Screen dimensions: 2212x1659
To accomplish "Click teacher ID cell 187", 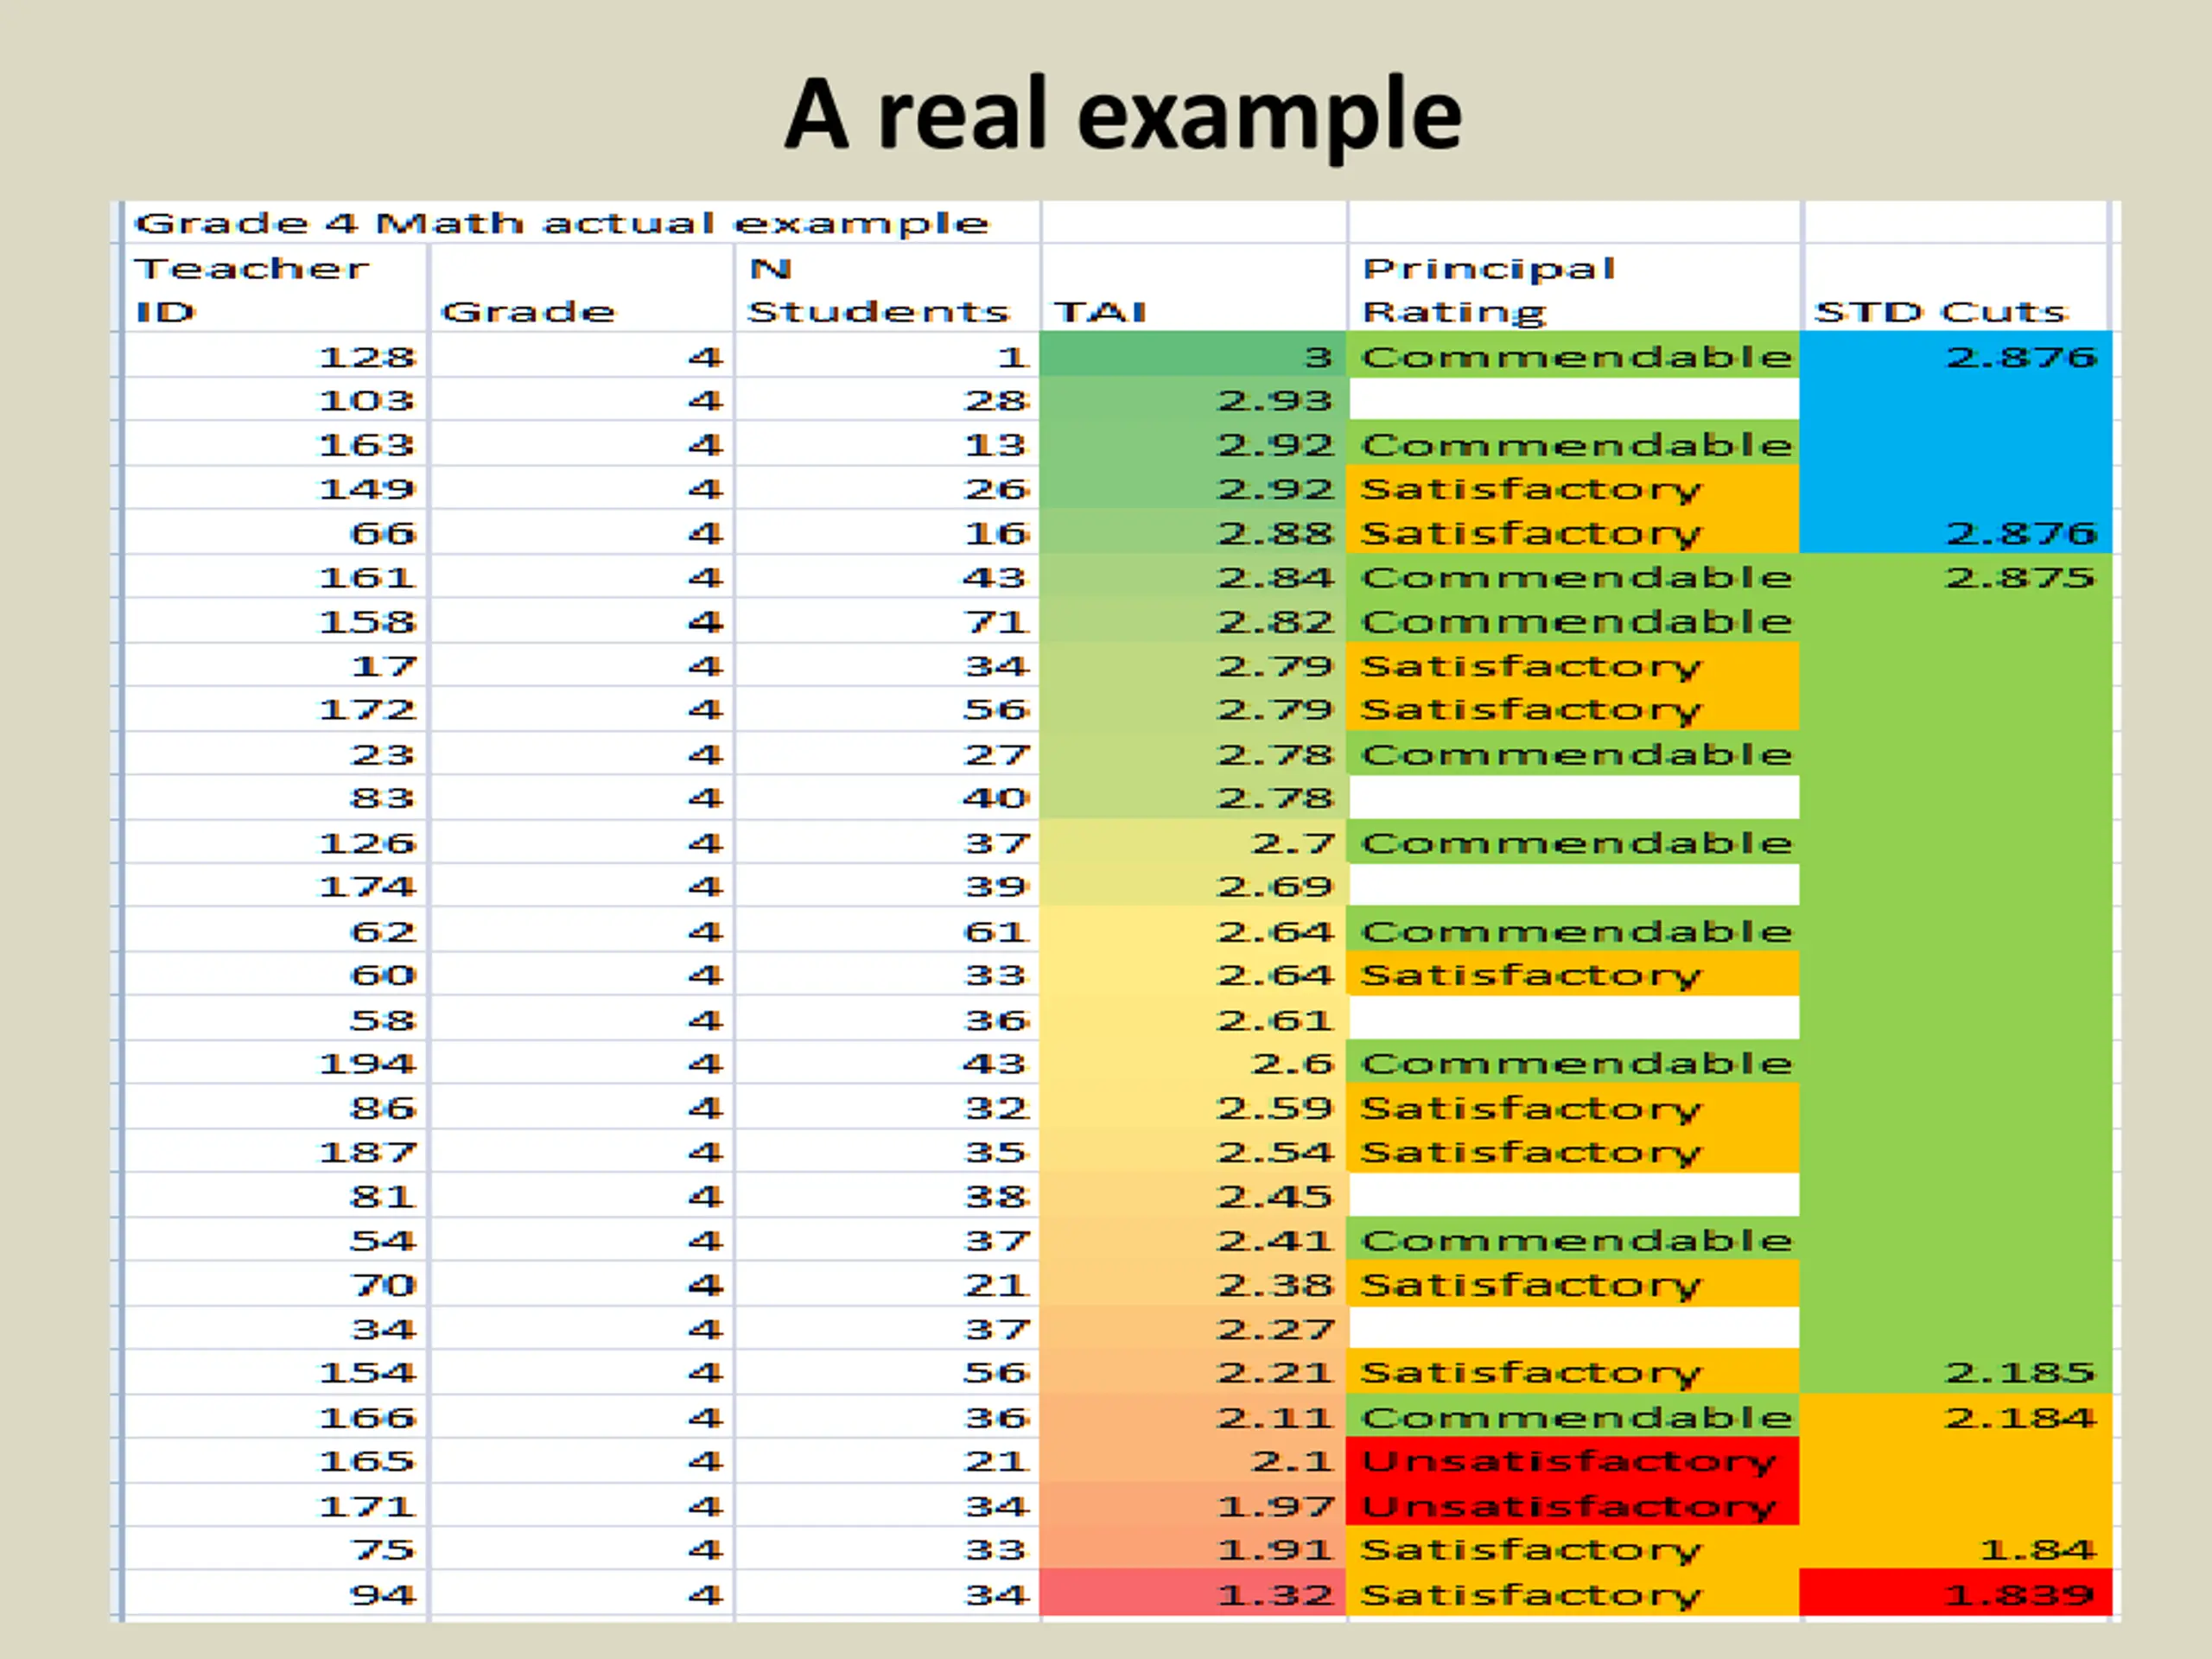I will [275, 1151].
